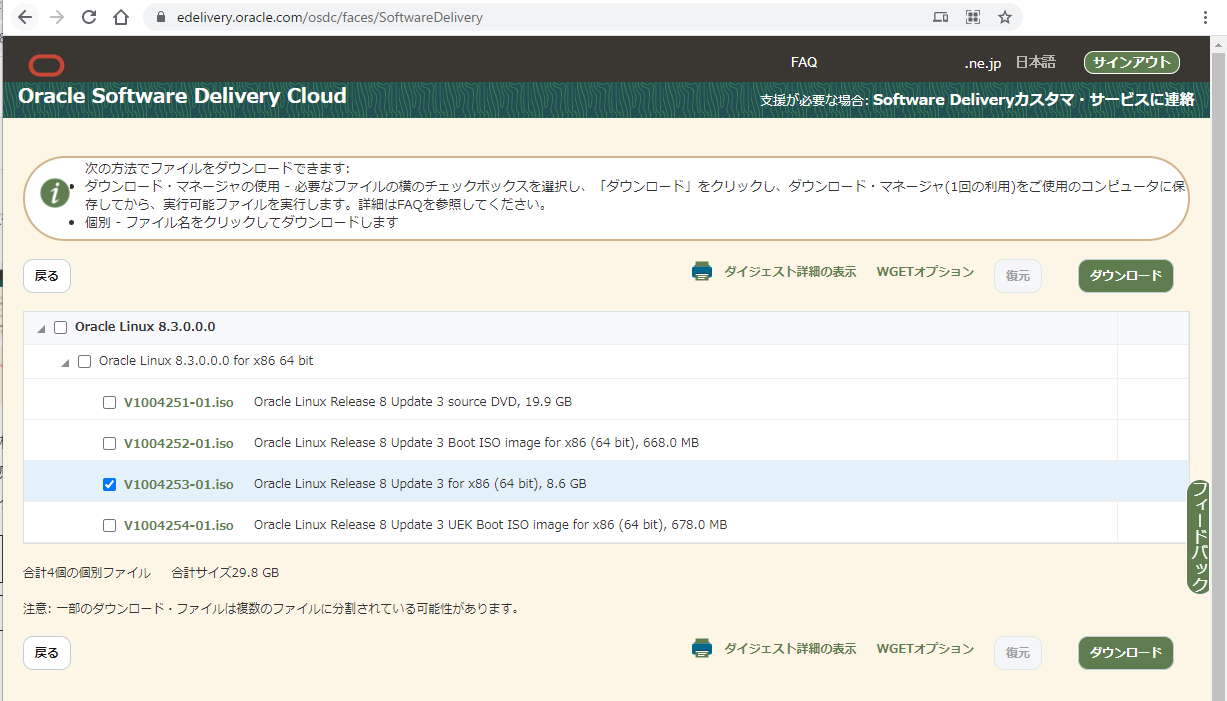
Task: Open the フィードバック side tab
Action: click(1198, 537)
